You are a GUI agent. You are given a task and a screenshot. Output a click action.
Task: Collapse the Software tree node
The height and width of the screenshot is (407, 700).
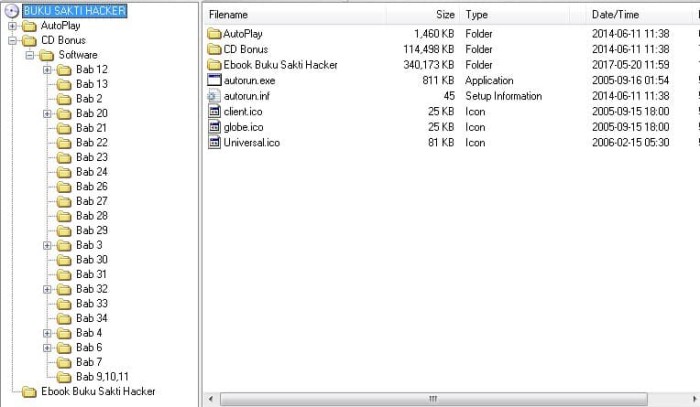point(29,55)
